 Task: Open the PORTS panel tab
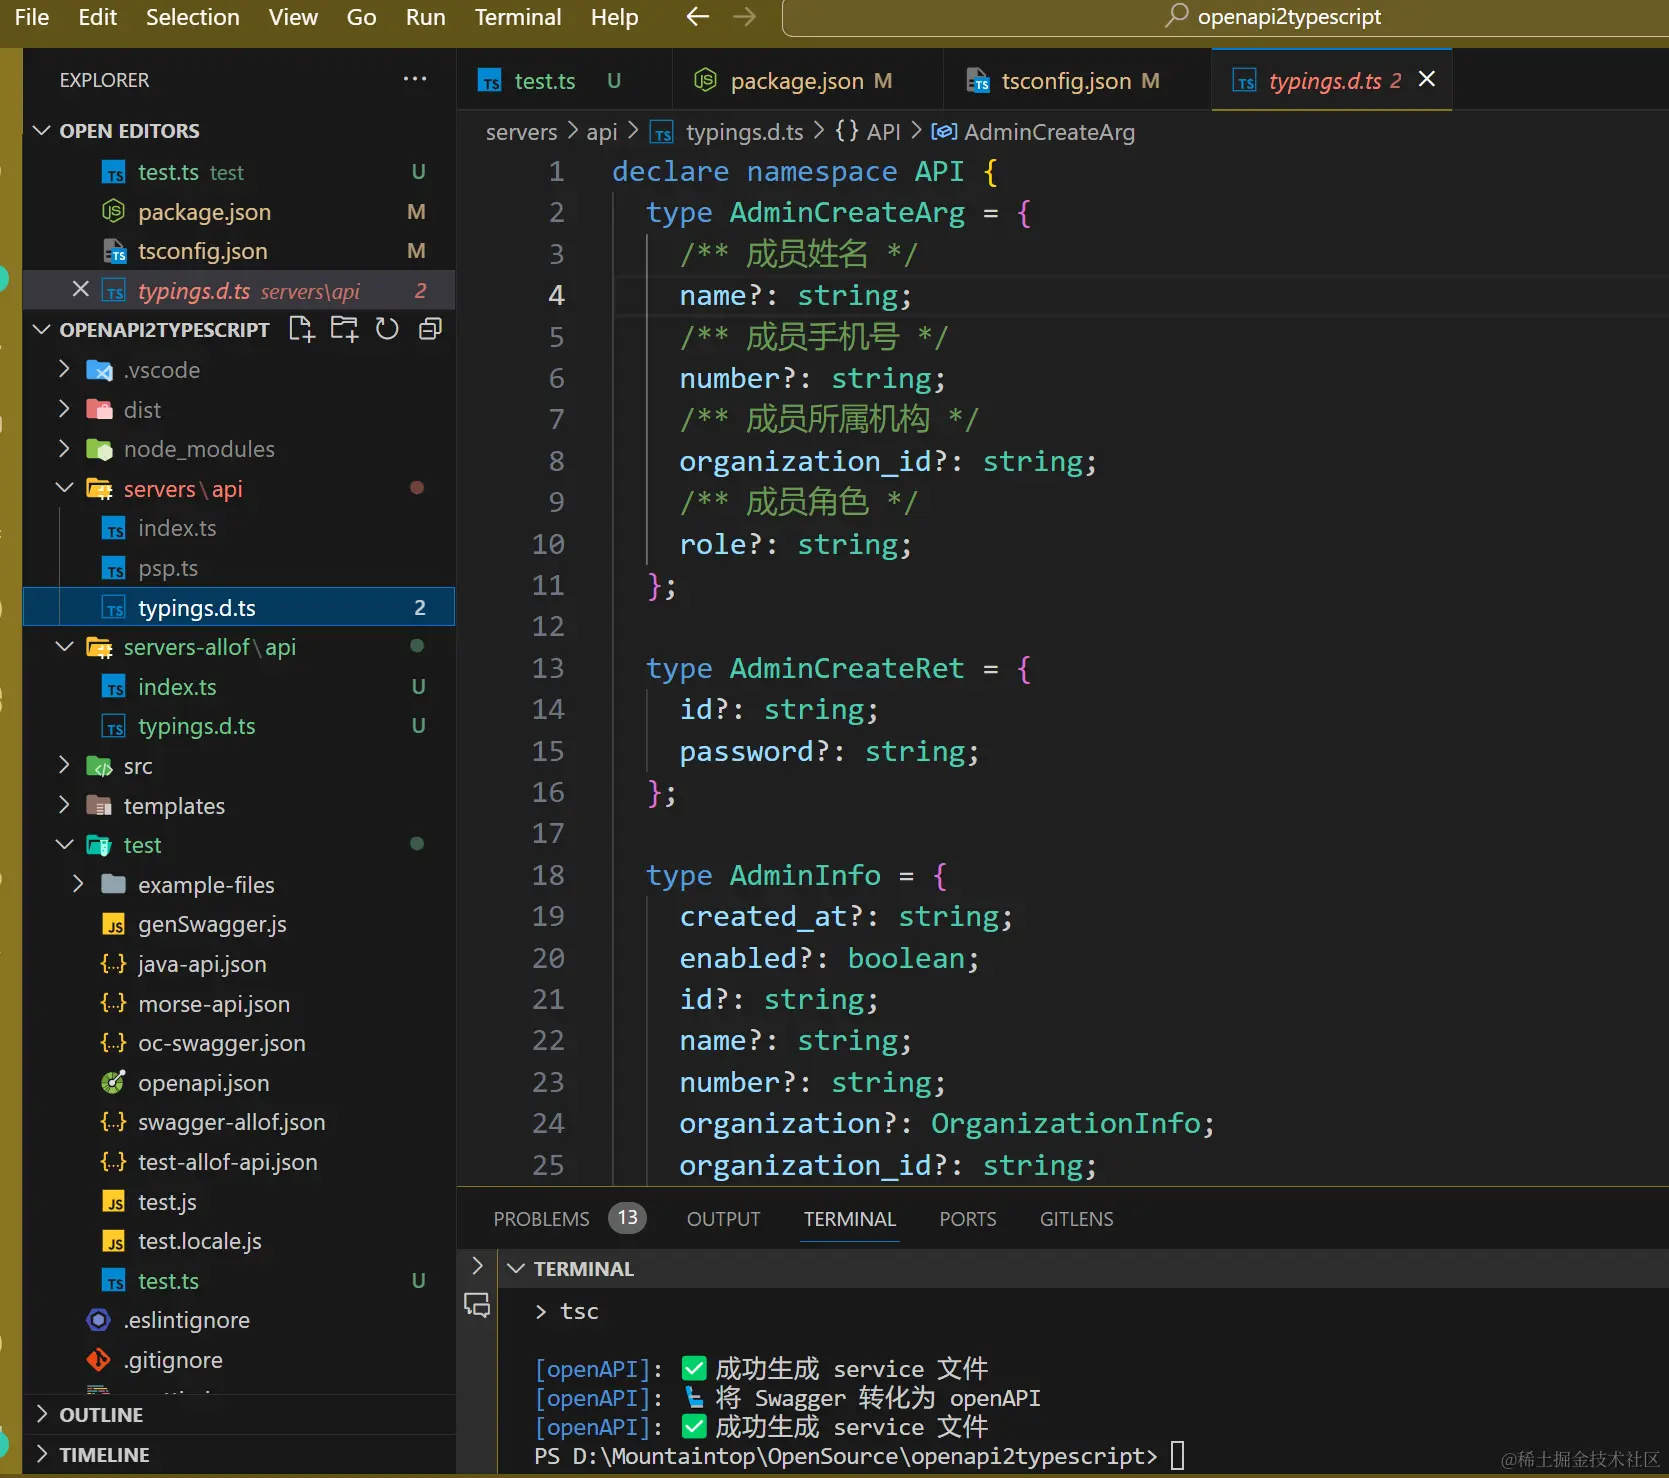967,1219
